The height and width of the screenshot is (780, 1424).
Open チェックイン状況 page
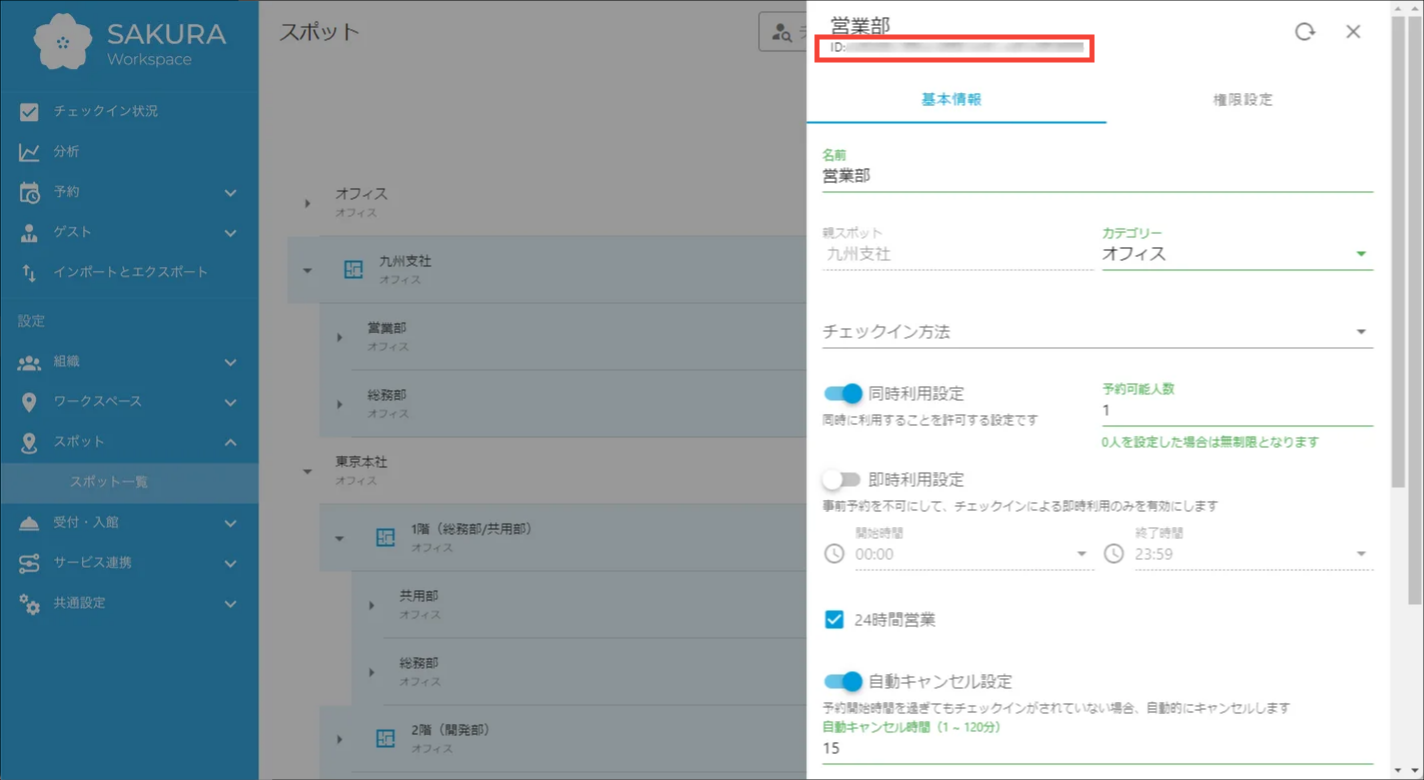coord(105,111)
